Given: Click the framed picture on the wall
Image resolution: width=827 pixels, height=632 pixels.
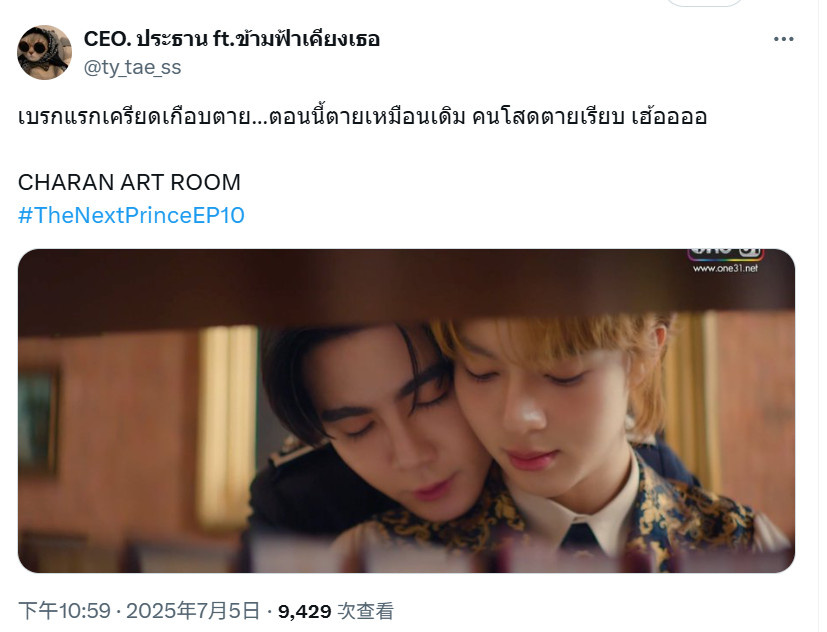Looking at the screenshot, I should tap(37, 420).
